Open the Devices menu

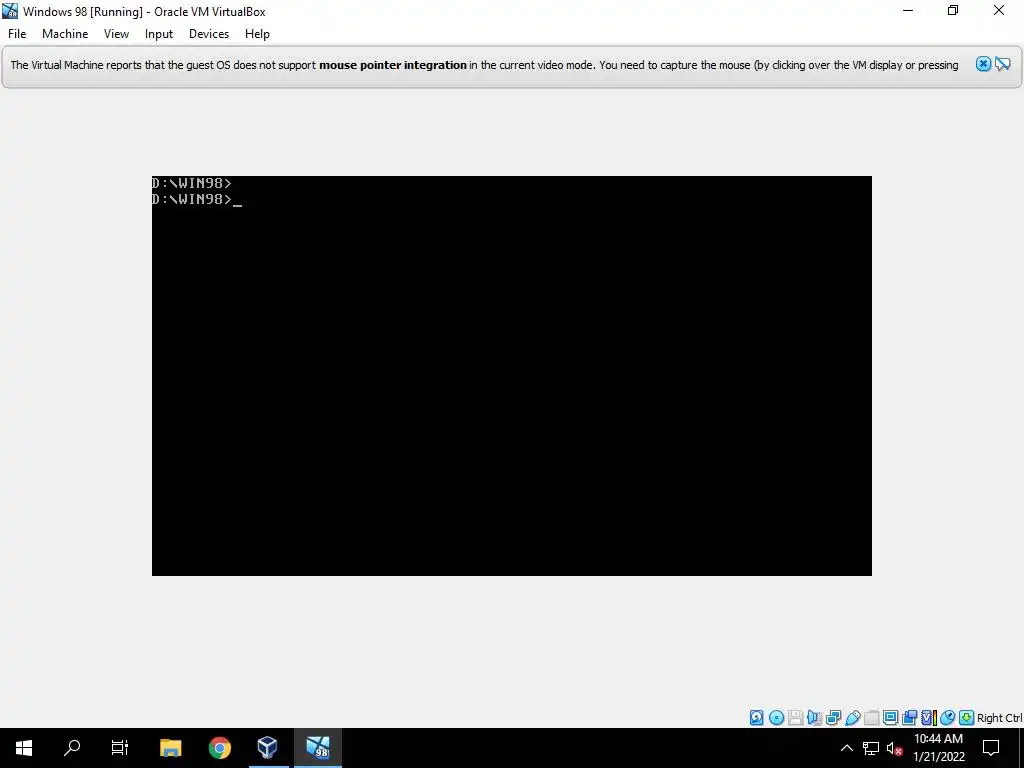pyautogui.click(x=209, y=34)
